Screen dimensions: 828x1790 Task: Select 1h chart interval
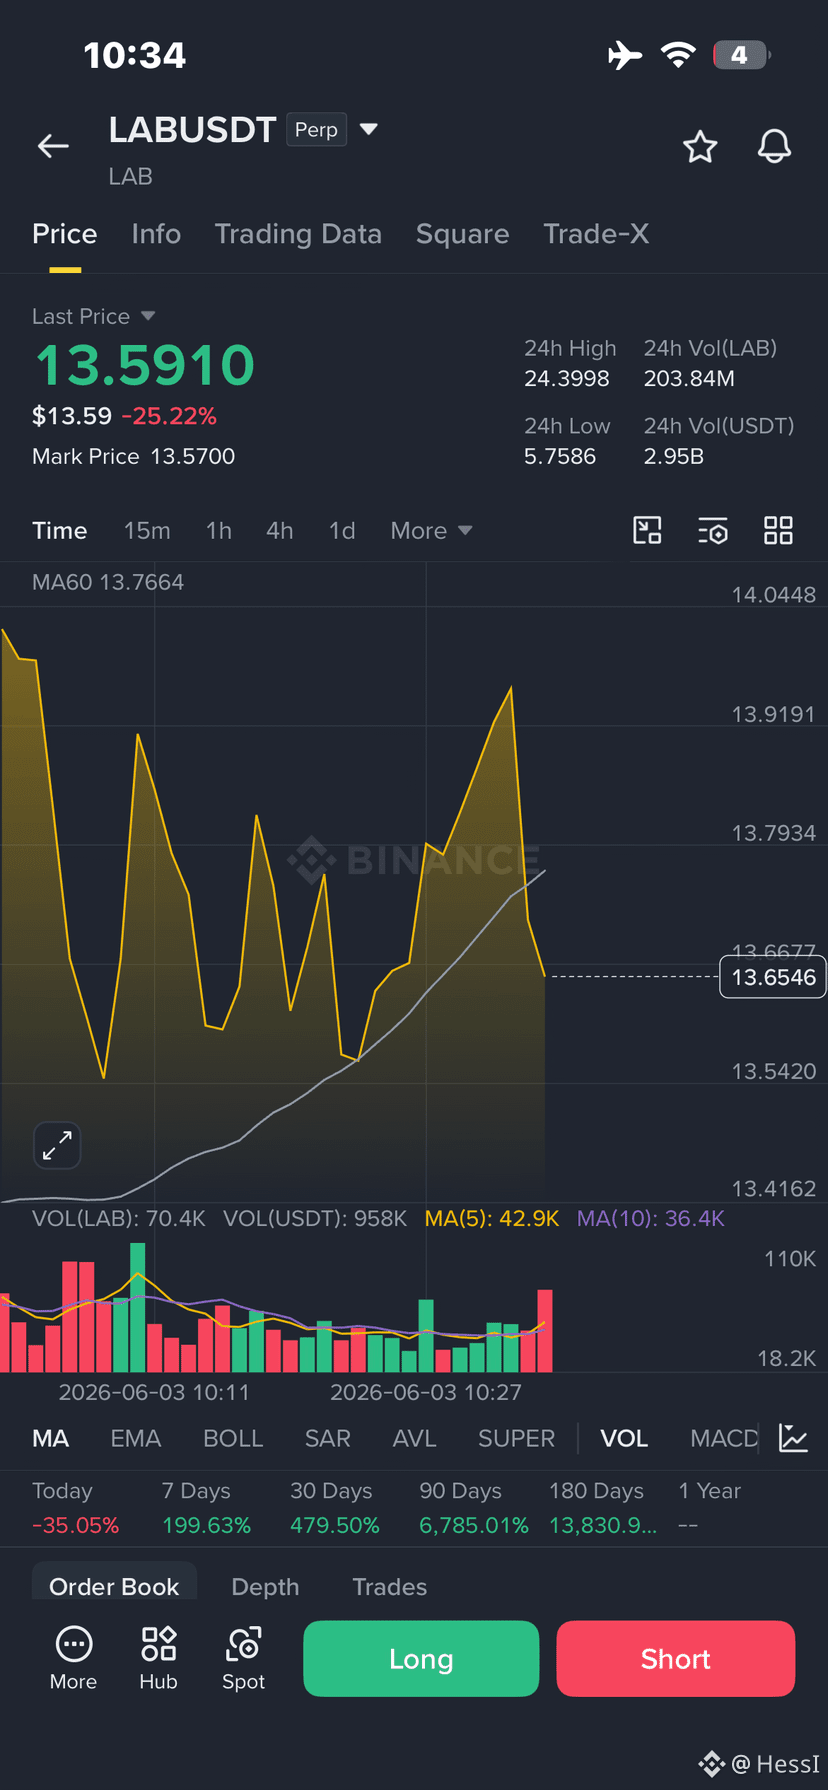coord(219,531)
